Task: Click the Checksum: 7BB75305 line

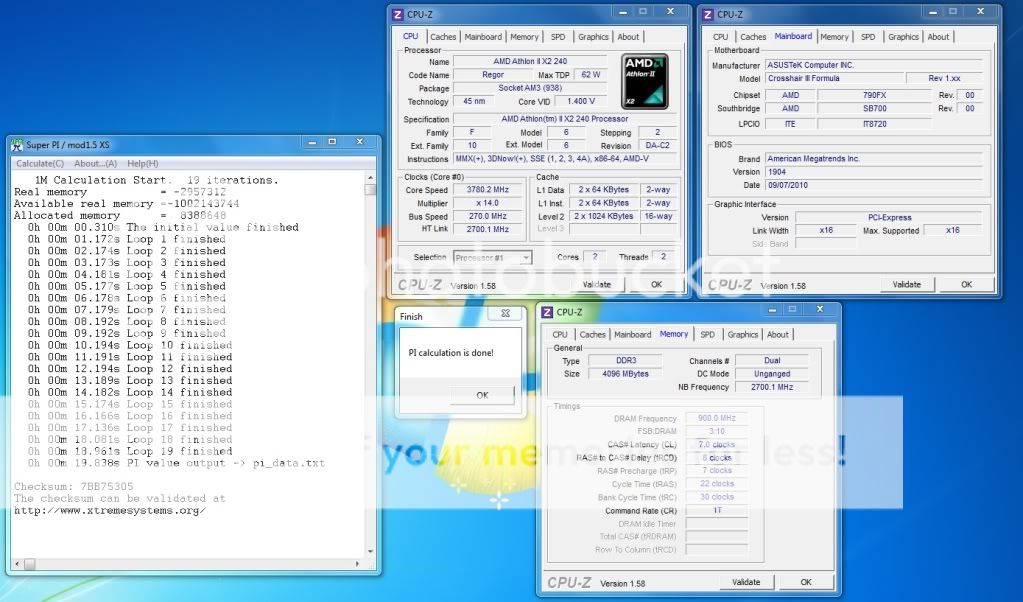Action: click(74, 487)
